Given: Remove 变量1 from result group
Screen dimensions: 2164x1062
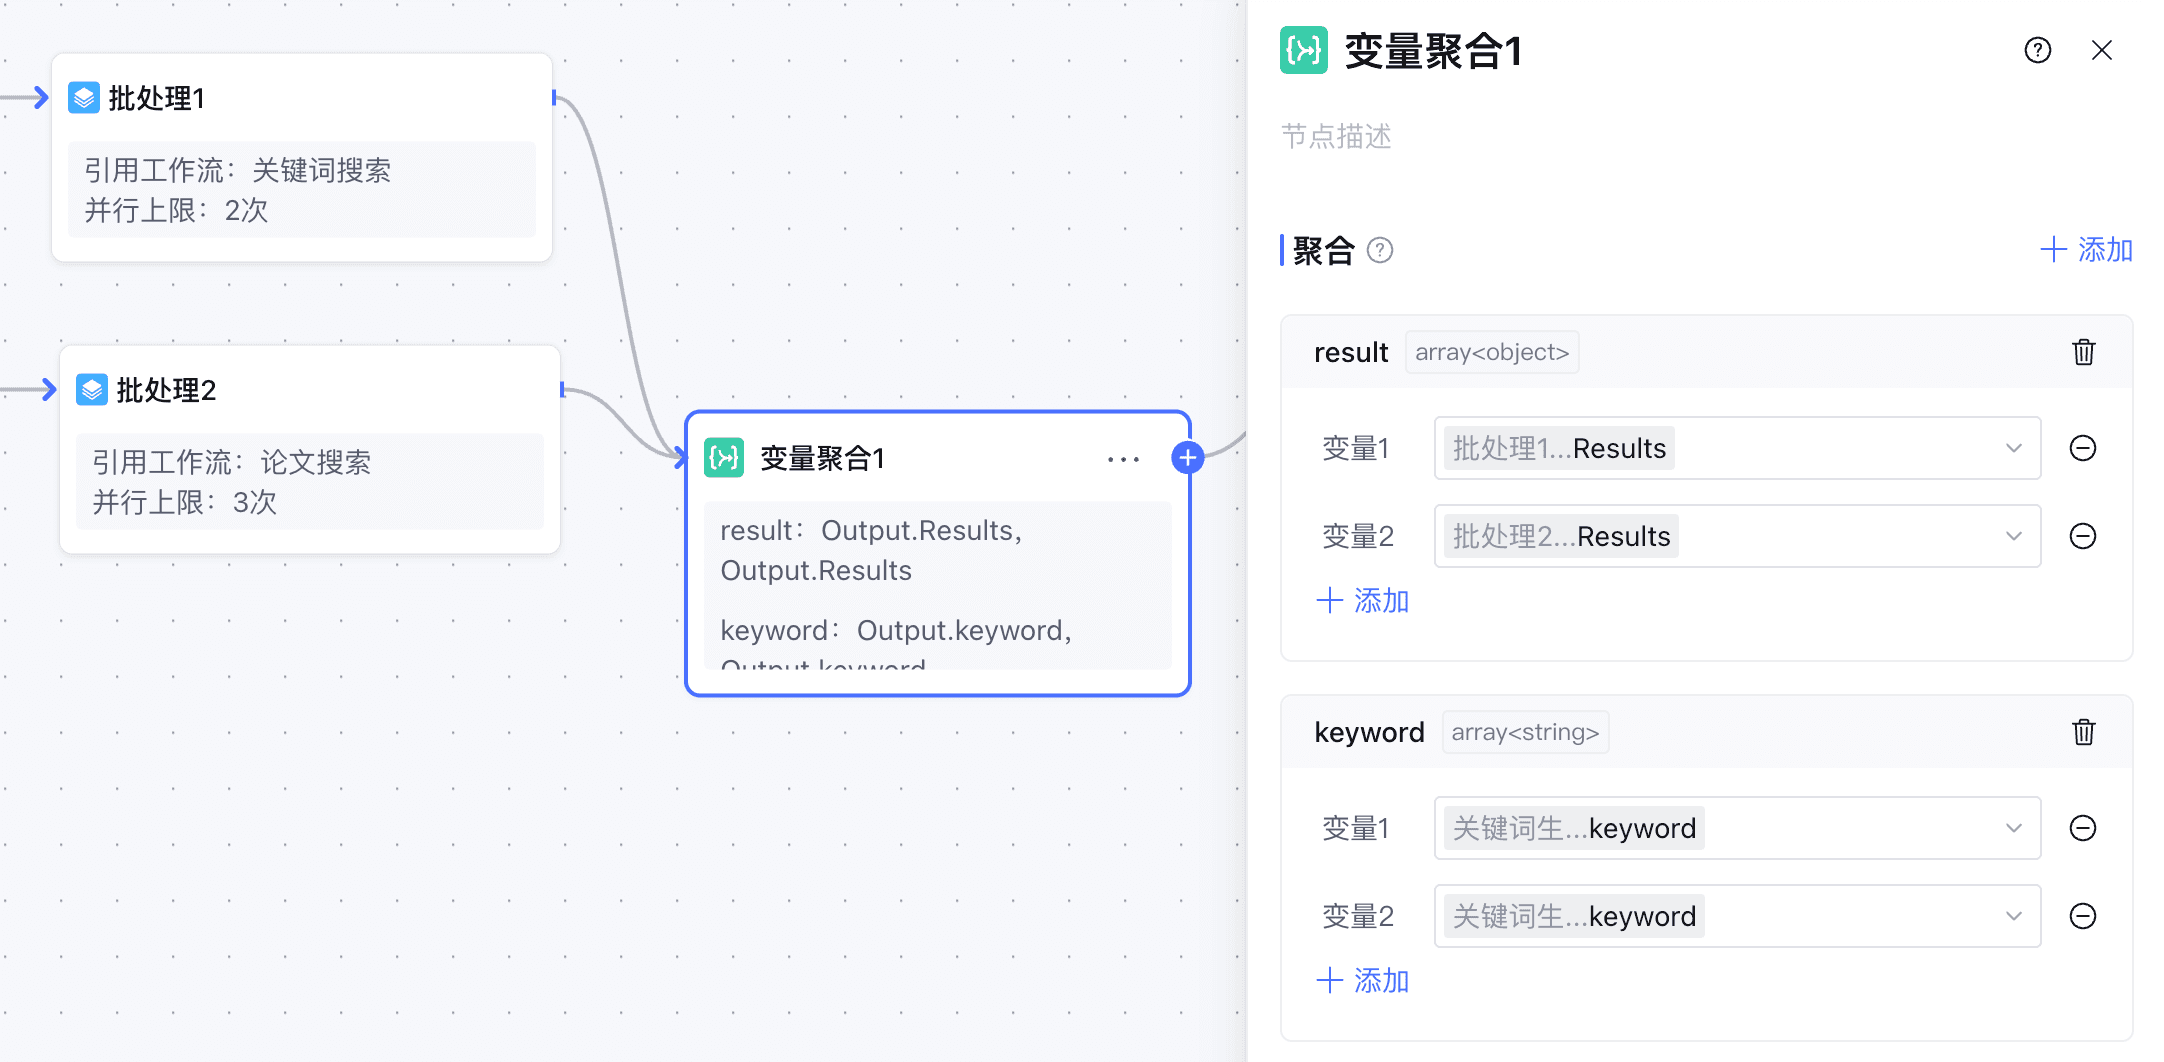Looking at the screenshot, I should 2082,448.
